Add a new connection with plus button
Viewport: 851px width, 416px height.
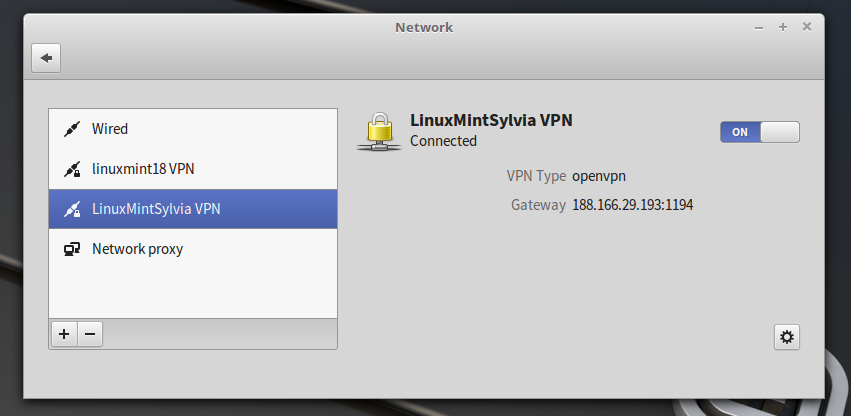(x=63, y=334)
